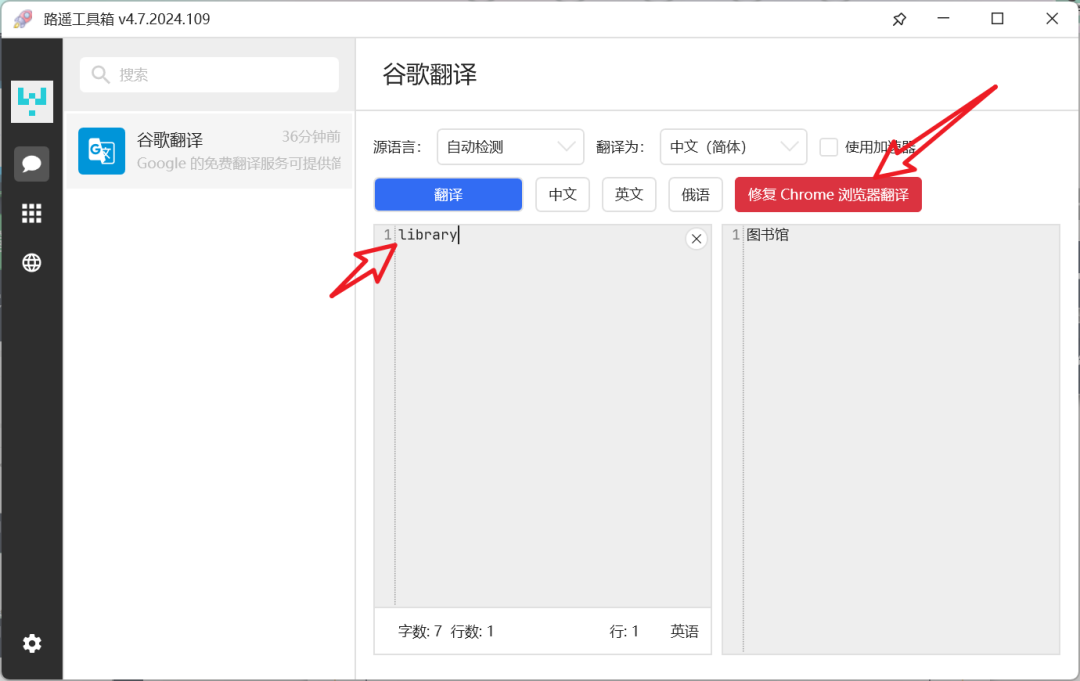Image resolution: width=1080 pixels, height=681 pixels.
Task: Click 修复 Chrome 浏览器翻译 button
Action: (x=828, y=195)
